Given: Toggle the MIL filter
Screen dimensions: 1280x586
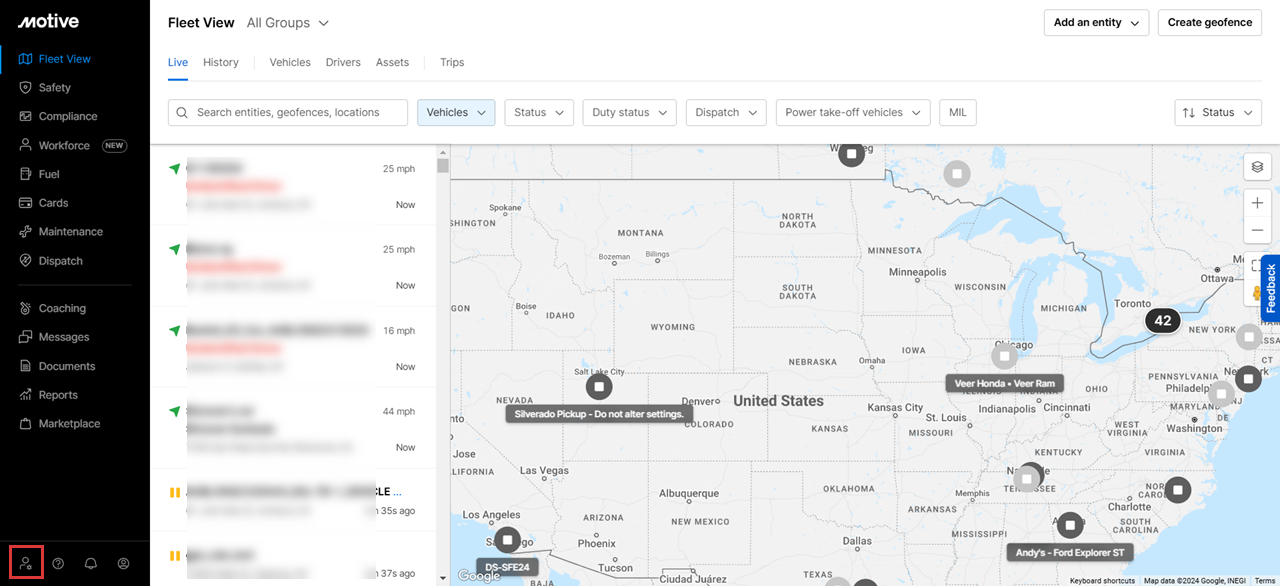Looking at the screenshot, I should [957, 113].
